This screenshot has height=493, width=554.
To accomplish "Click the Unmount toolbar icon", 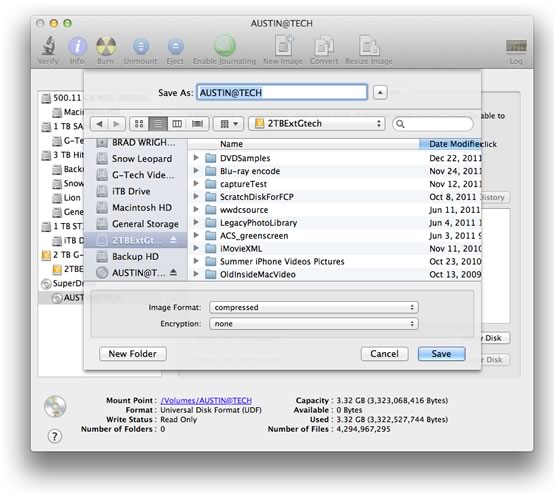I will point(141,46).
